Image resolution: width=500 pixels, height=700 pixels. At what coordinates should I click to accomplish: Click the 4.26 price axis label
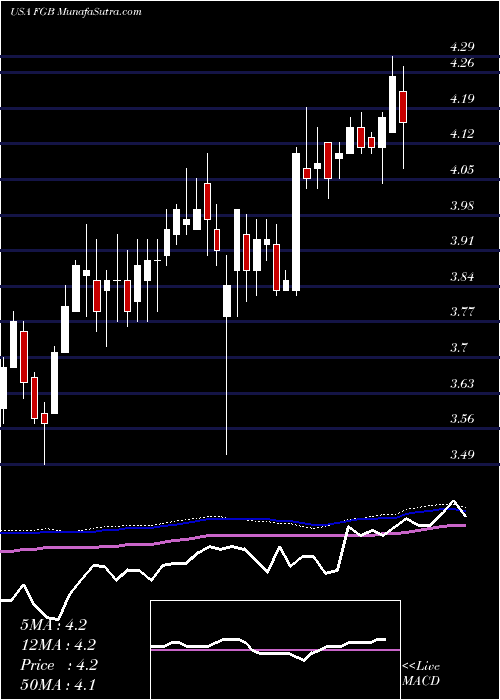click(x=462, y=62)
